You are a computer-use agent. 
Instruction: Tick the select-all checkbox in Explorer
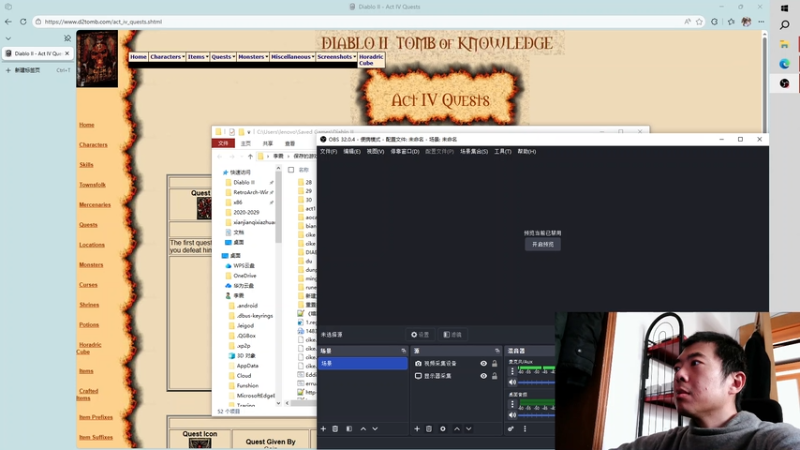(291, 169)
